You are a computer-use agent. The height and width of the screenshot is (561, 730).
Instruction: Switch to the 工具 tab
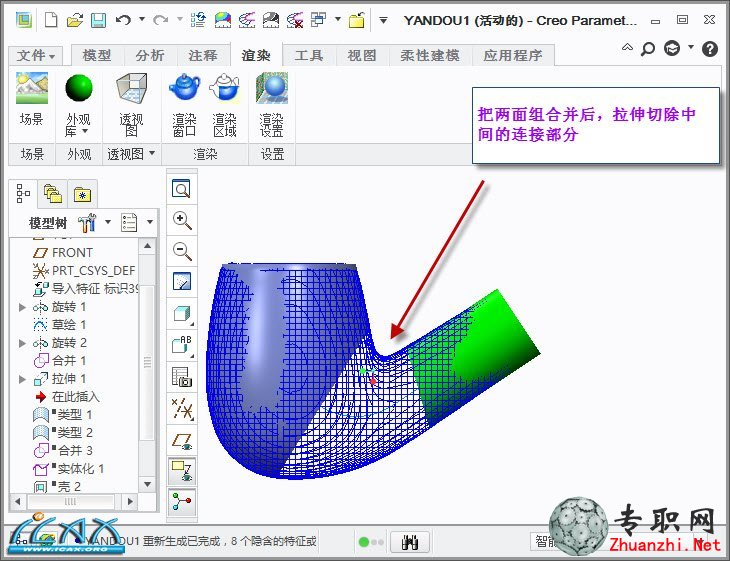pos(309,55)
